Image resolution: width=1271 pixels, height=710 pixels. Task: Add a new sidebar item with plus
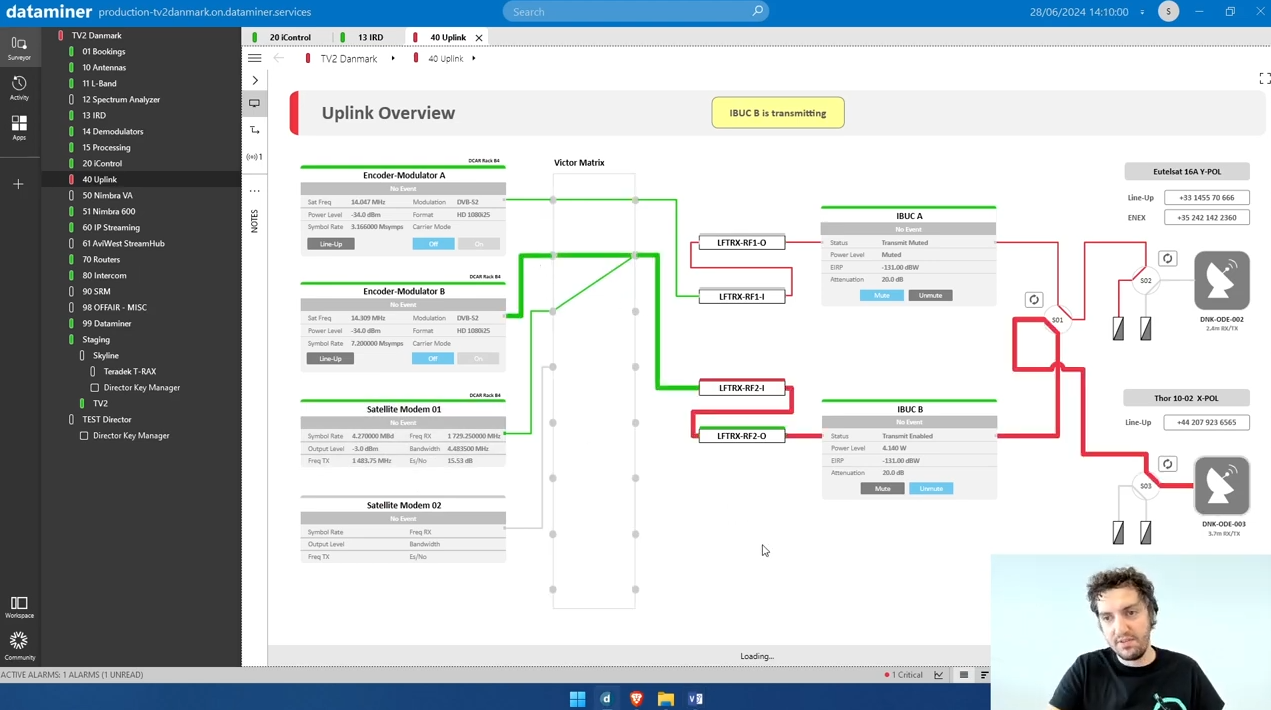19,184
